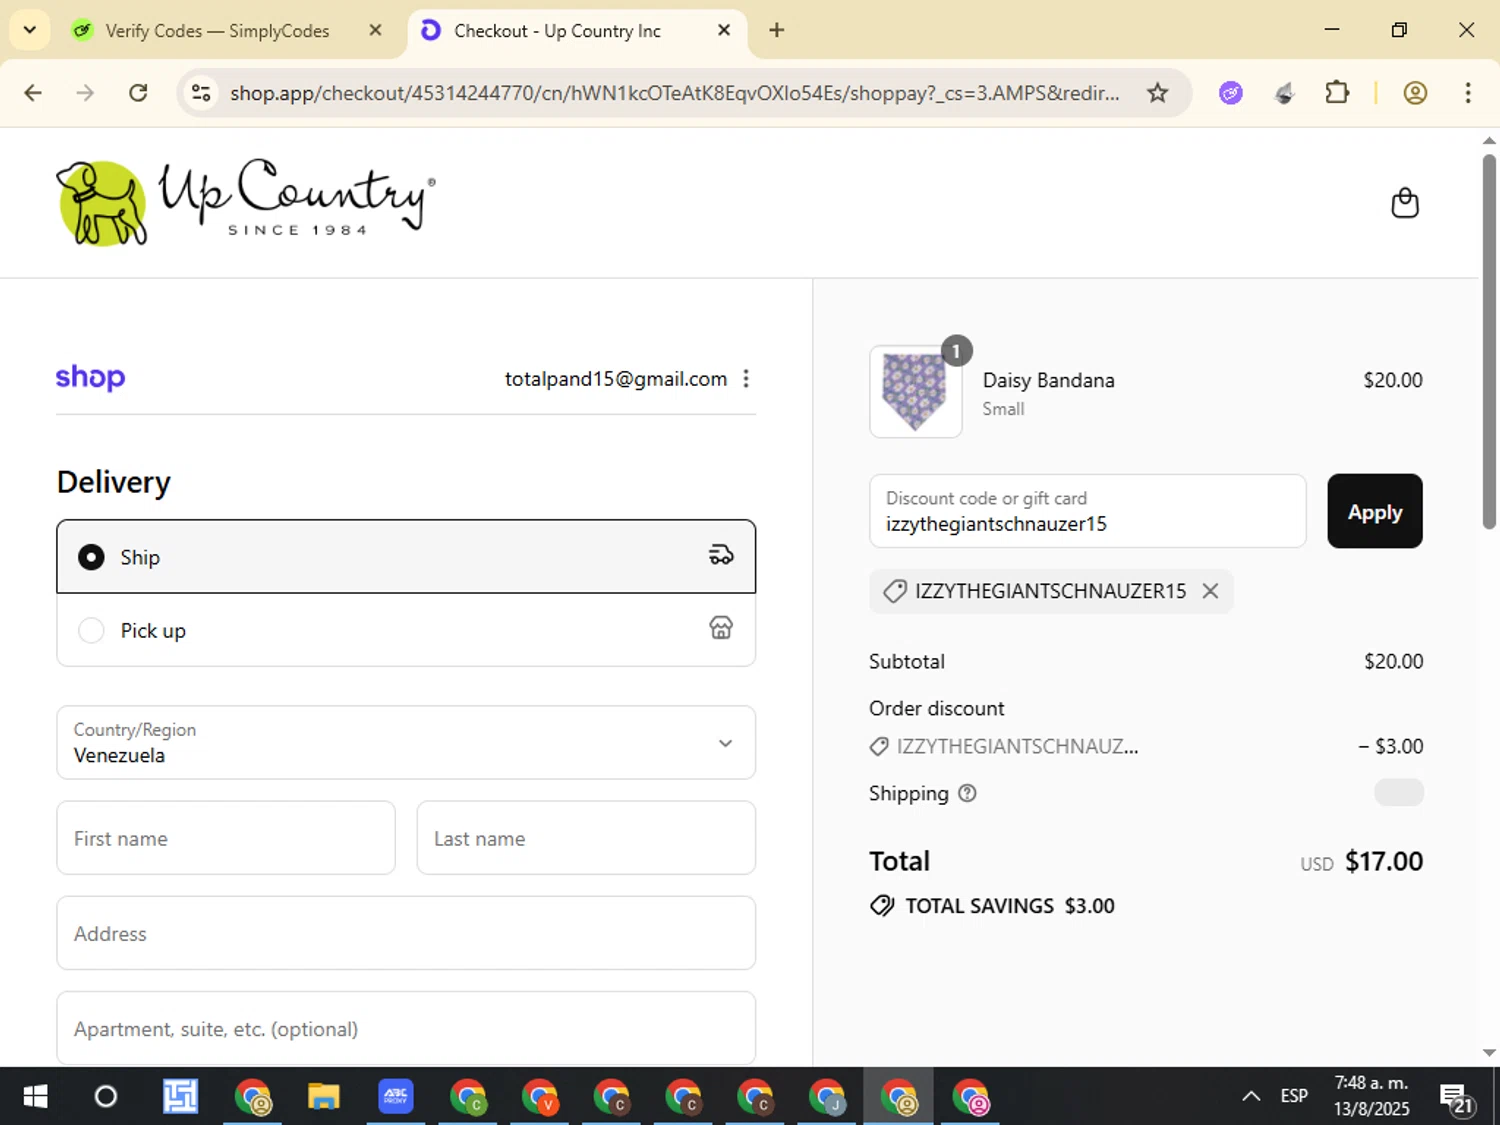
Task: Select the Pick up delivery option
Action: (x=406, y=630)
